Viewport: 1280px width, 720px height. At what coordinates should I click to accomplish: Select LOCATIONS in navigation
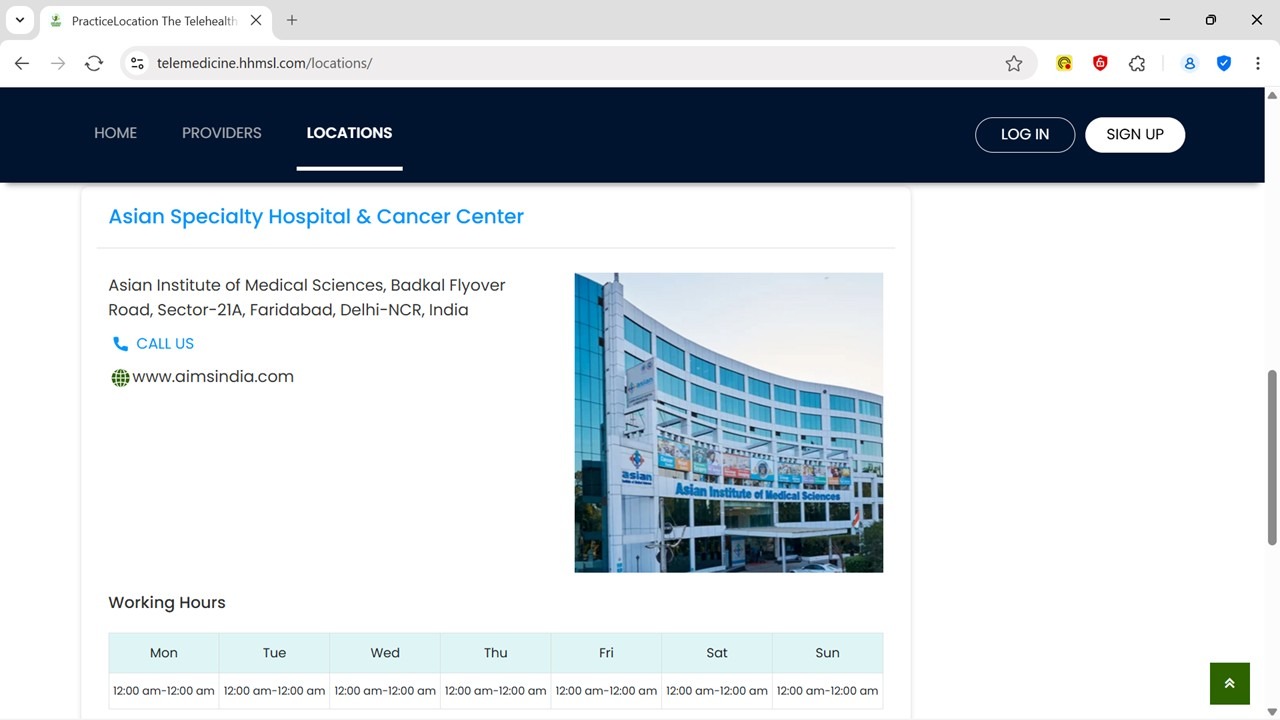349,133
